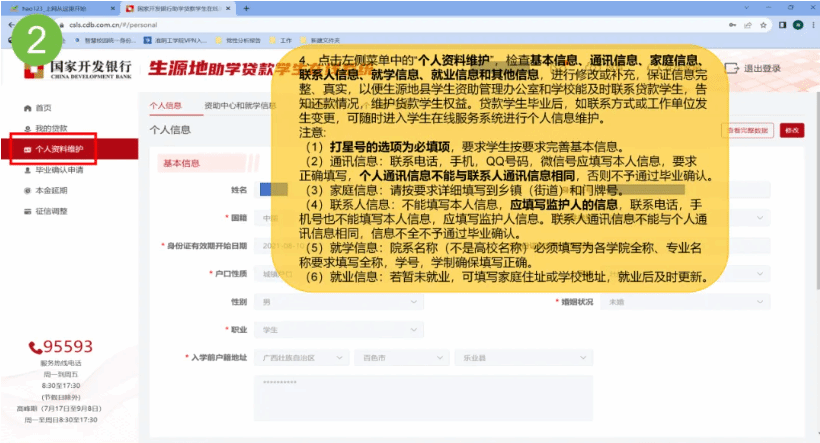Switch to the 个人信息 tab
Screen dimensions: 820x443
(x=165, y=105)
